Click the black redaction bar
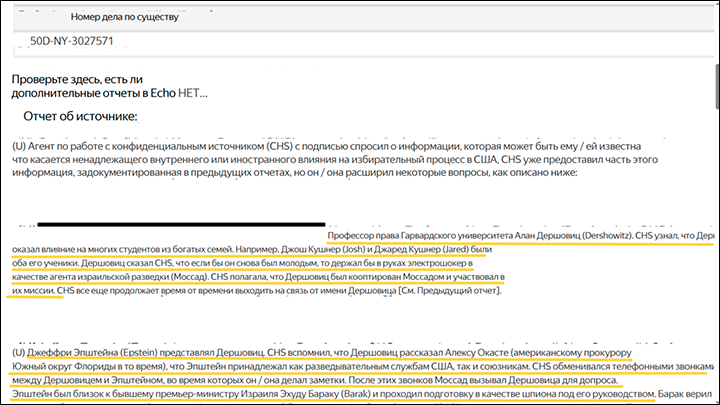 (x=180, y=222)
